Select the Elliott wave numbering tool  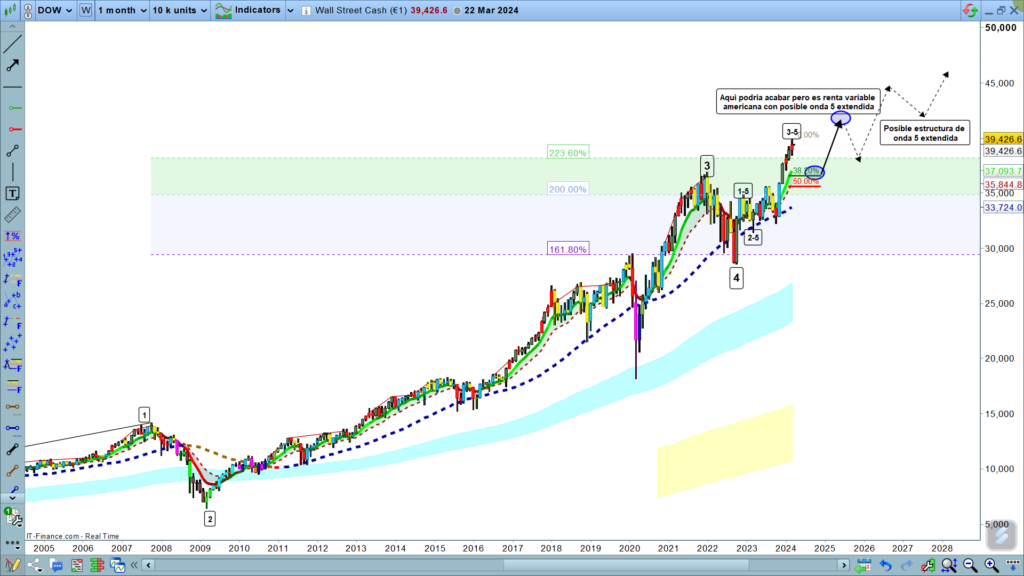pos(13,258)
